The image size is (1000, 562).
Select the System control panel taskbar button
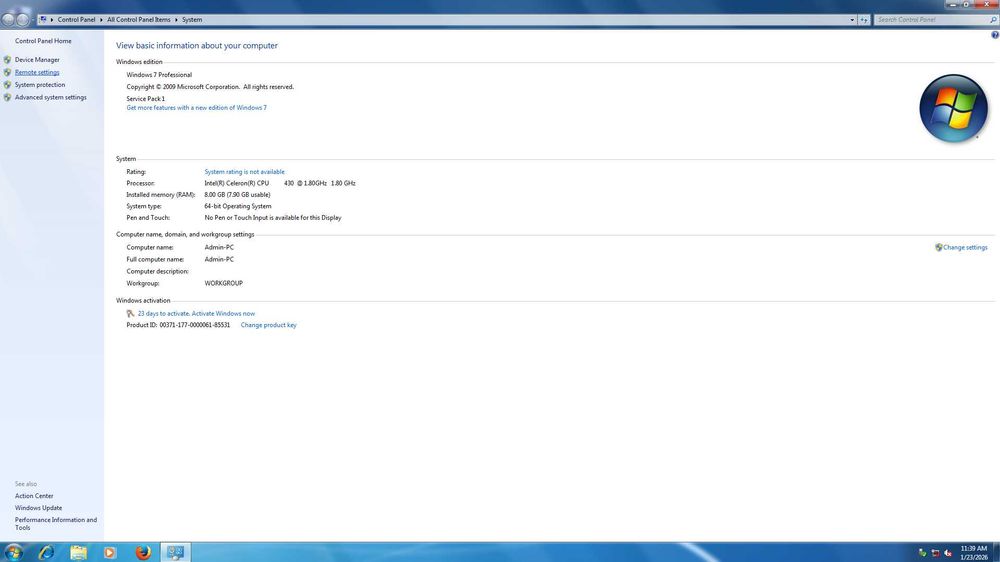click(175, 552)
